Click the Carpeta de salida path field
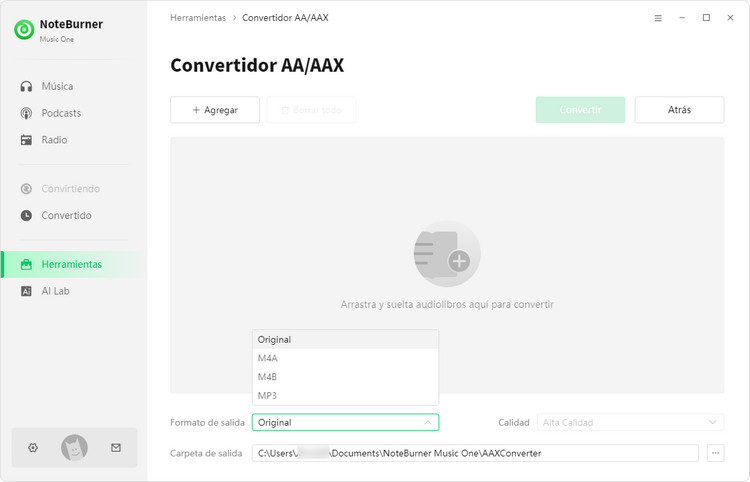This screenshot has width=750, height=482. pos(475,453)
